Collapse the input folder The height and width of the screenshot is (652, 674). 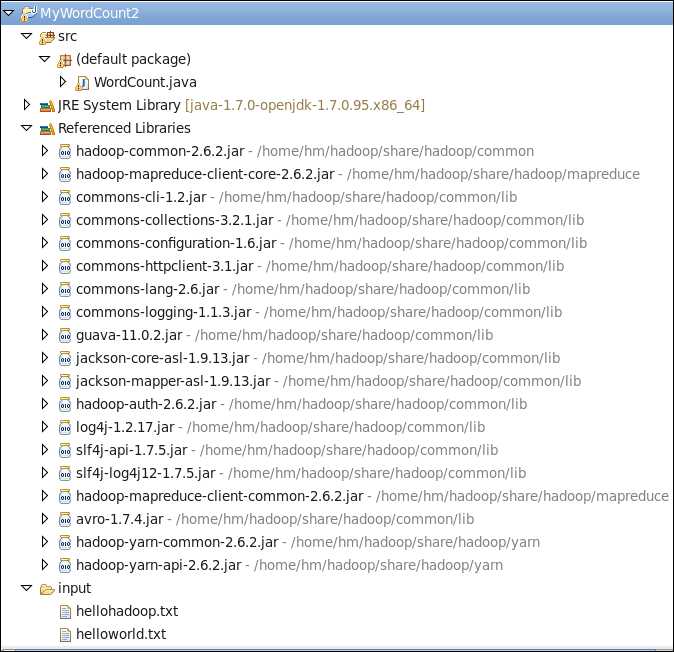27,588
